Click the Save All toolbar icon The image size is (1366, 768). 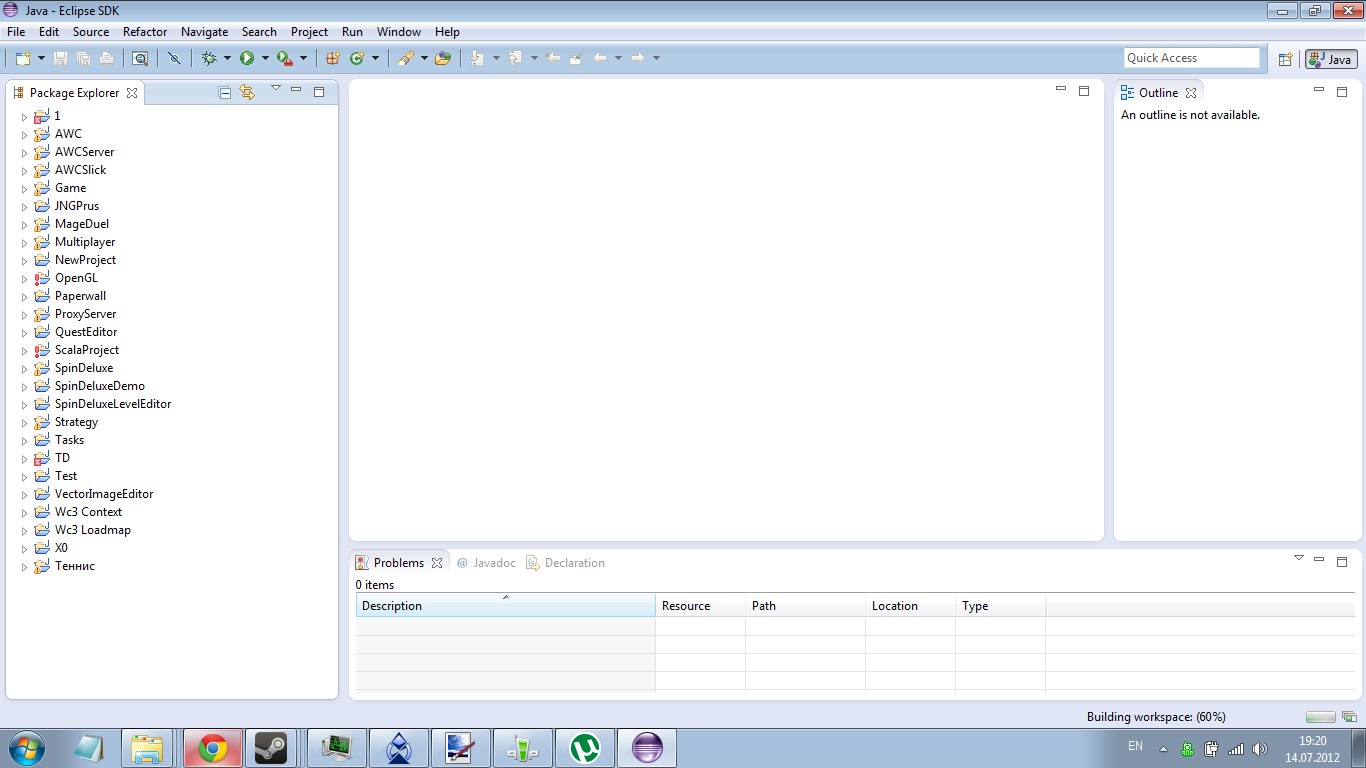tap(84, 58)
